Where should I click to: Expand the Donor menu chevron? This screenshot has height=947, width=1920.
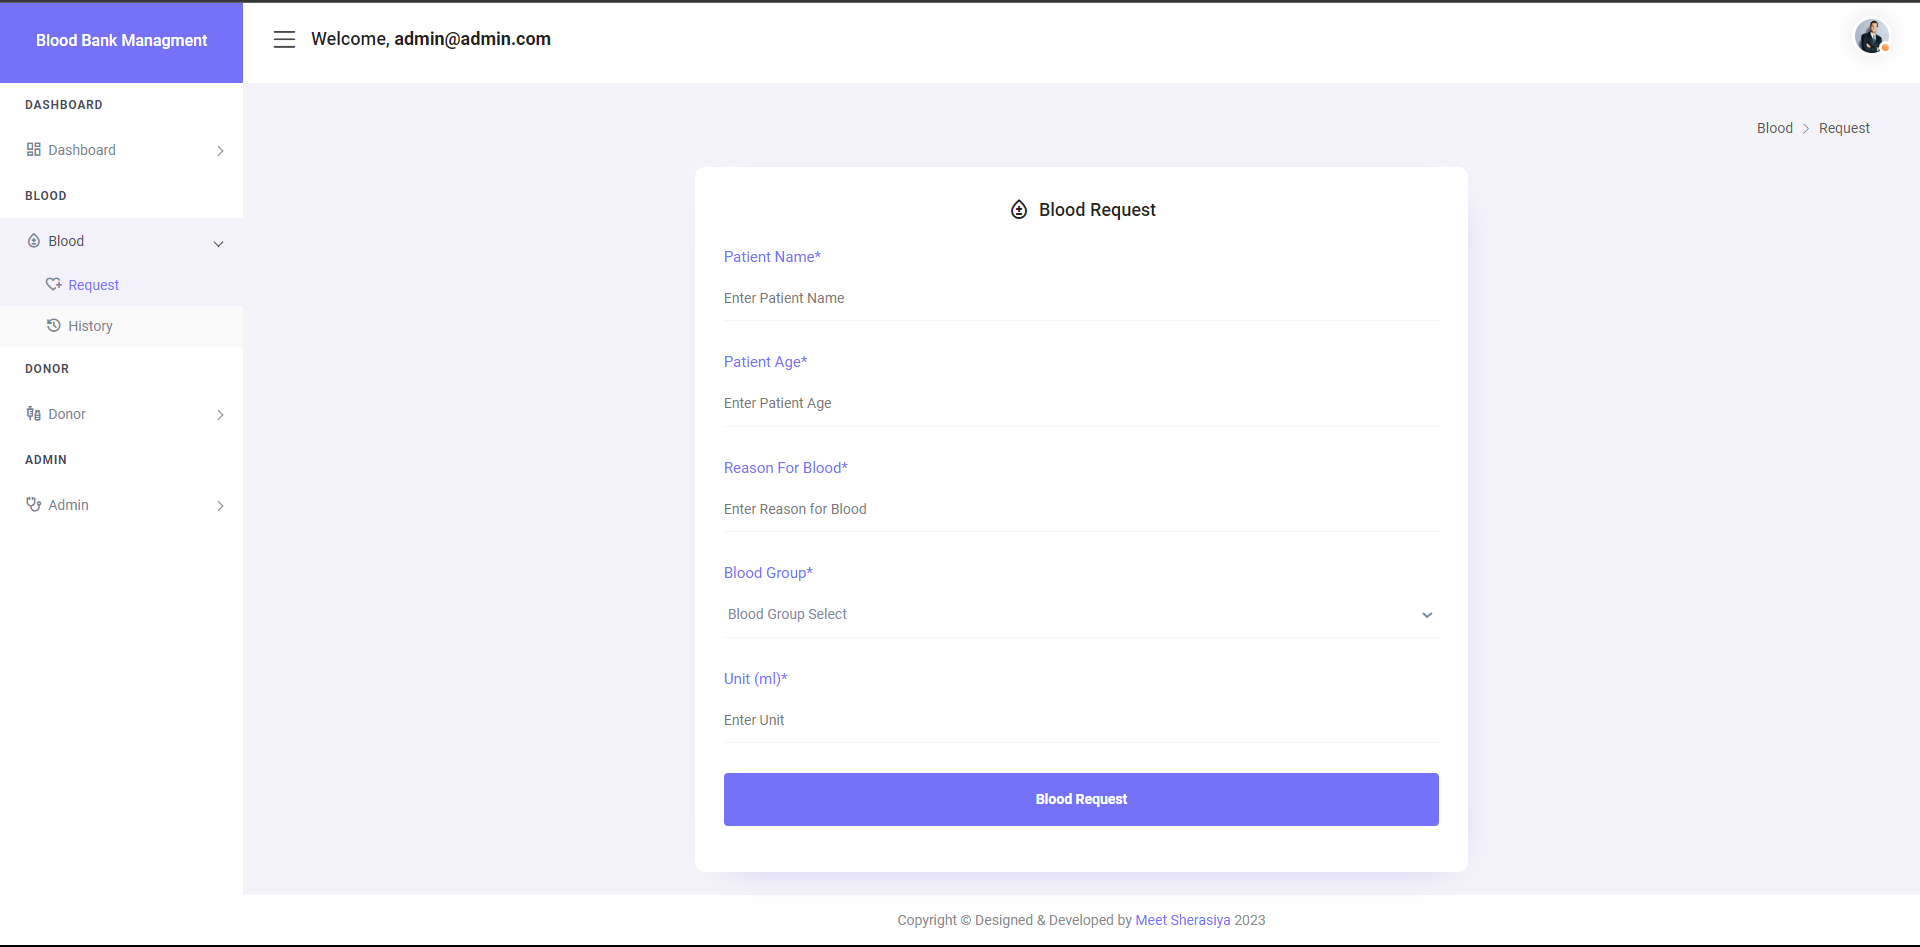220,415
